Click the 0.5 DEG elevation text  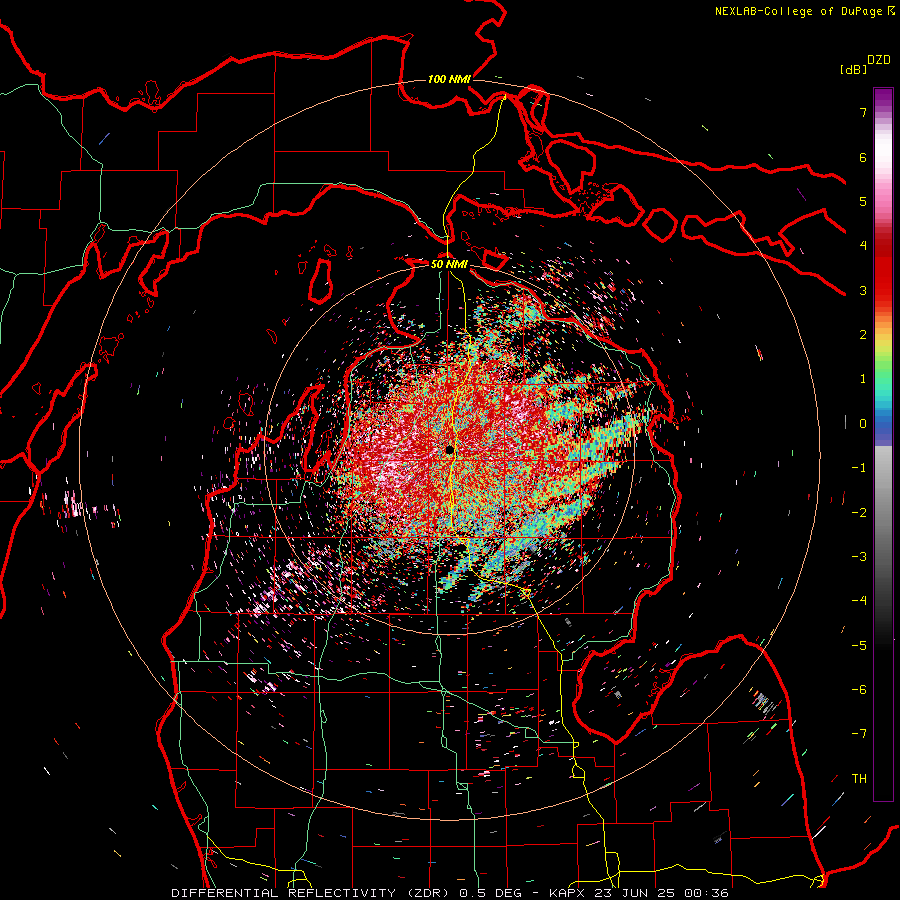[490, 893]
